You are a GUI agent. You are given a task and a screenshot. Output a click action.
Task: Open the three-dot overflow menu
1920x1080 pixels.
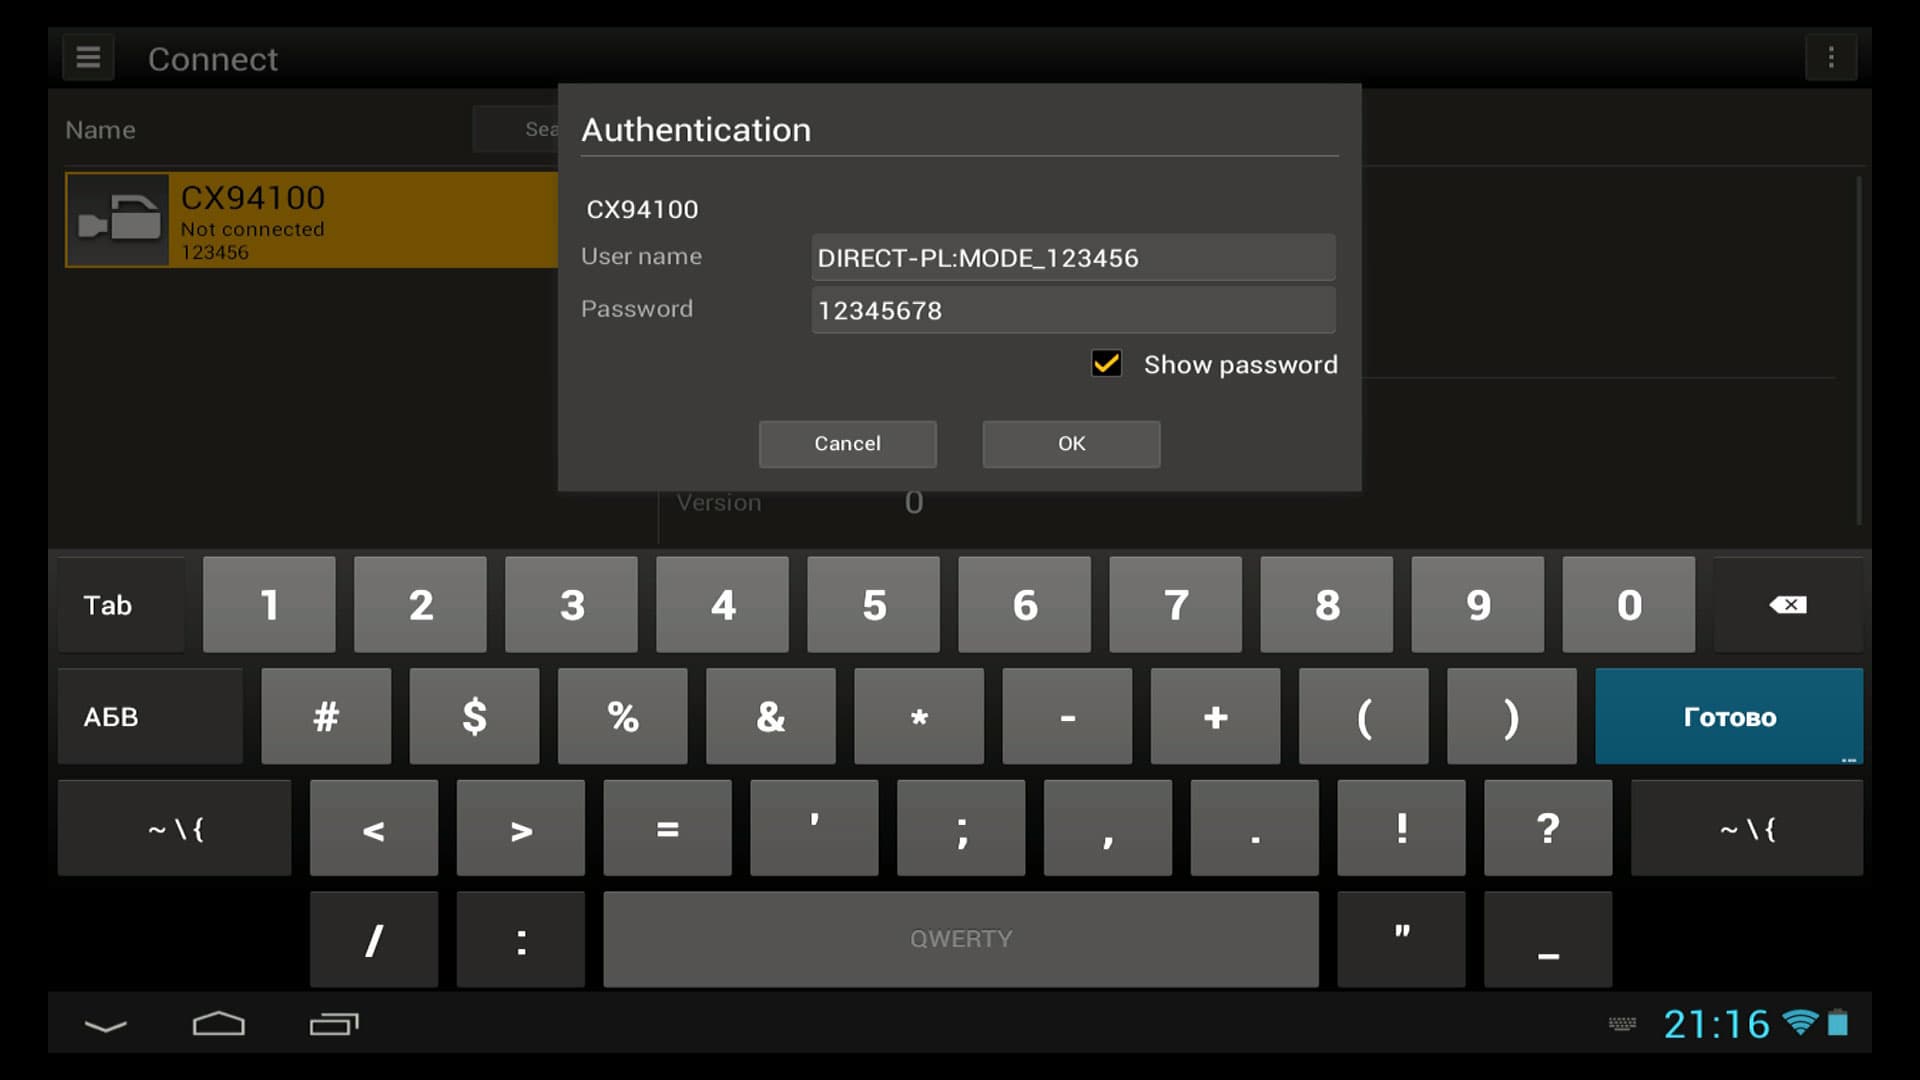click(x=1830, y=58)
